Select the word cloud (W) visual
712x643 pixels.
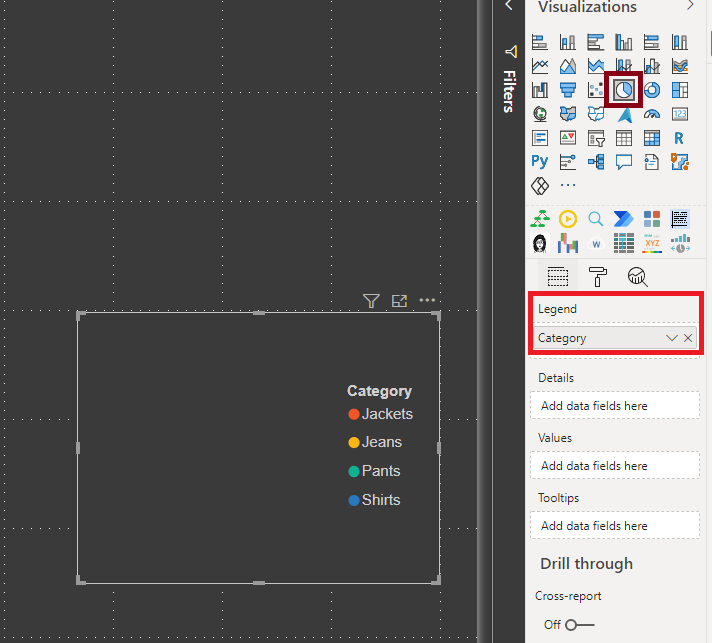[596, 244]
